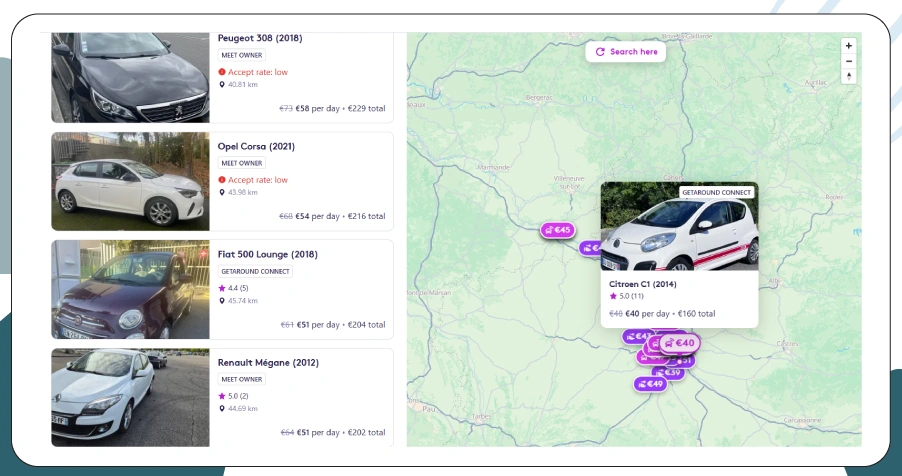Select the €49 map price marker

point(651,384)
